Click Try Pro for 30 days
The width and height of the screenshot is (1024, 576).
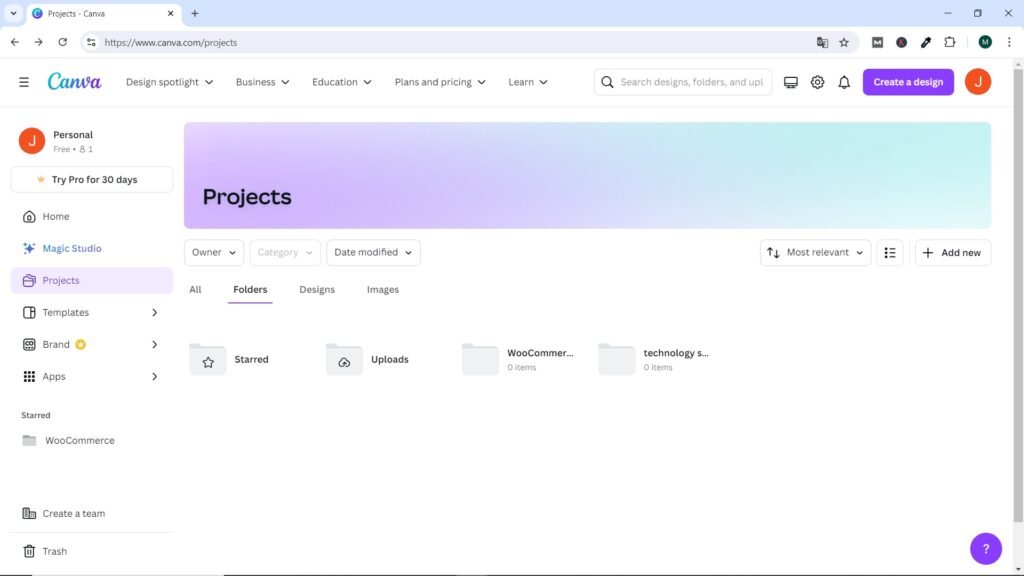point(92,180)
